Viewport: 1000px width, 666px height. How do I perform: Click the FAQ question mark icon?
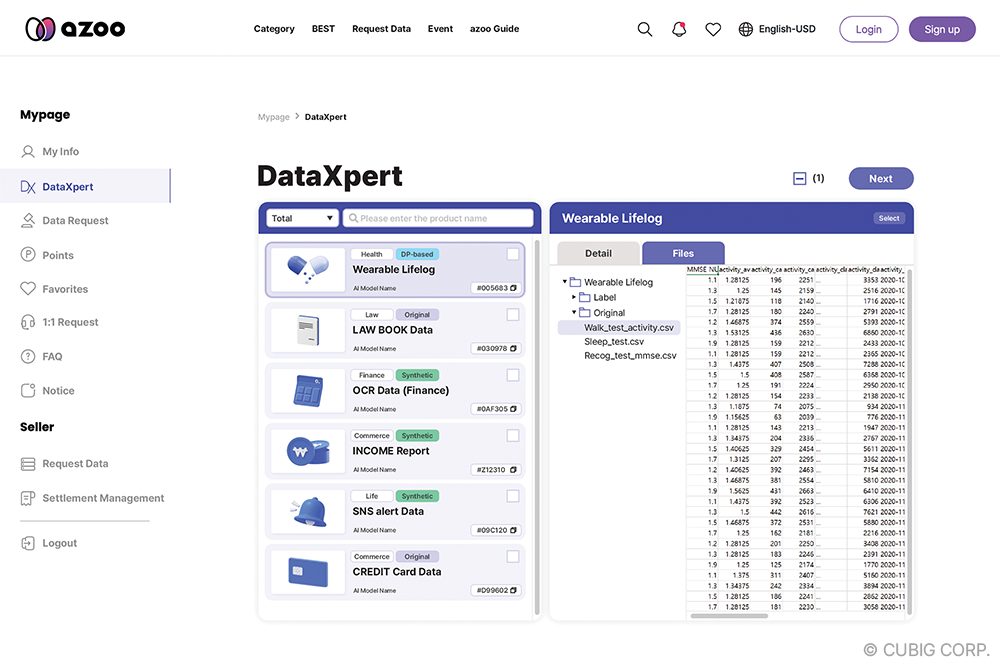click(28, 356)
